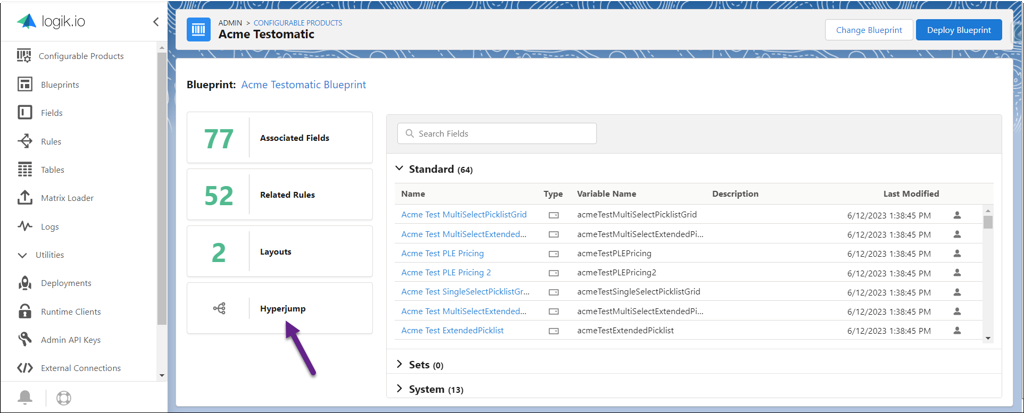Click the search magnifier icon

pos(409,133)
